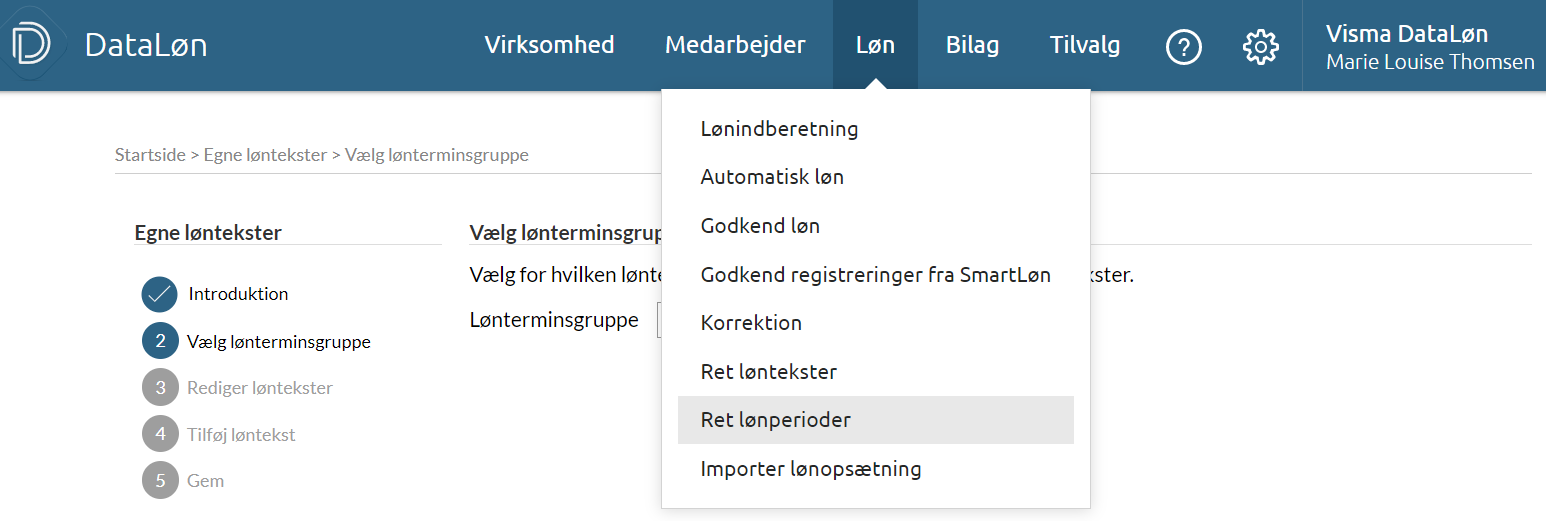
Task: Click step 5 circle Gem
Action: pos(160,480)
